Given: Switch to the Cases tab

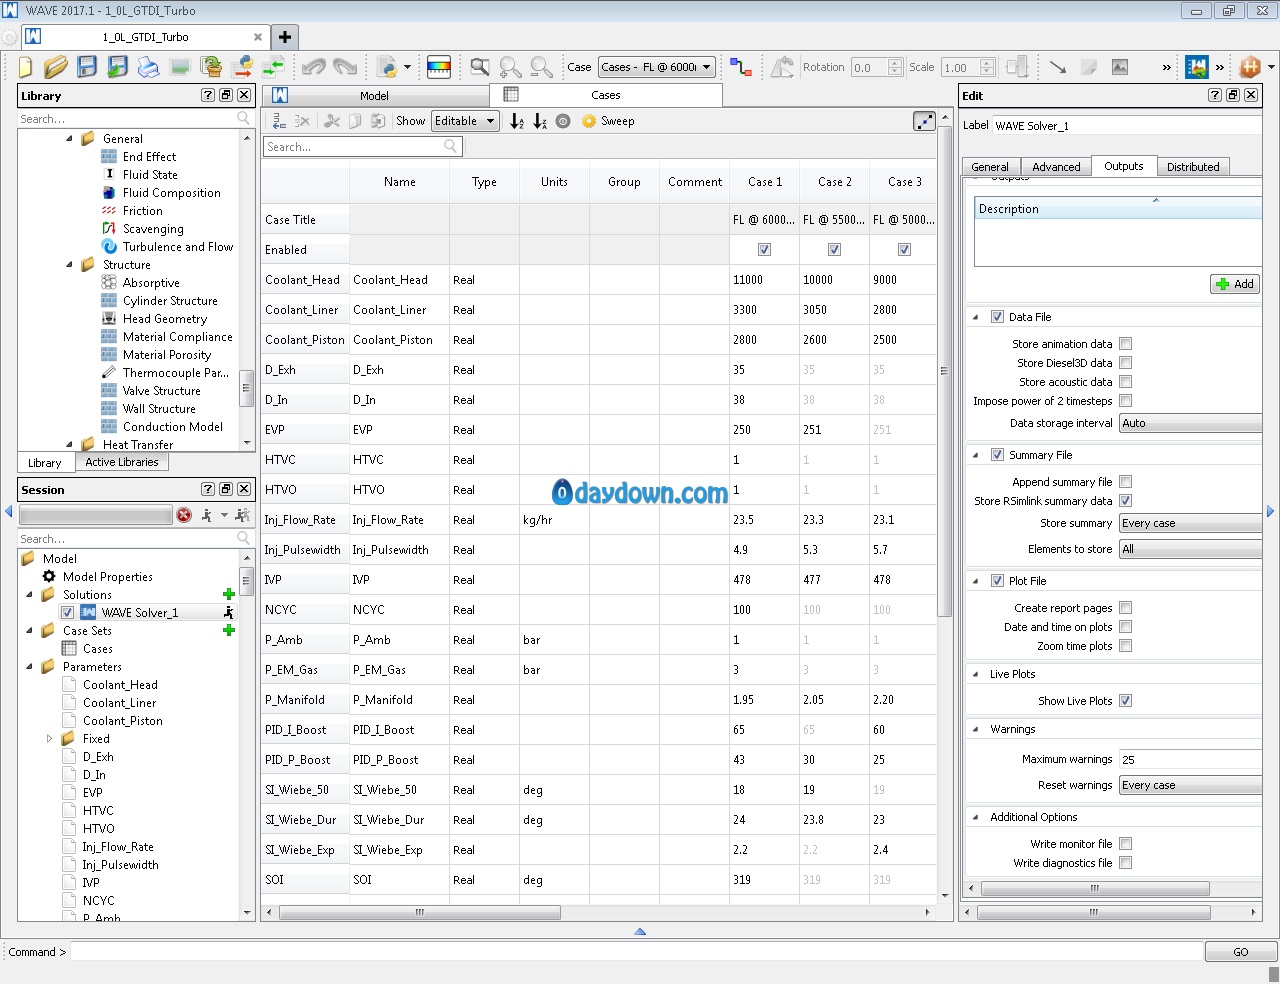Looking at the screenshot, I should pos(606,95).
